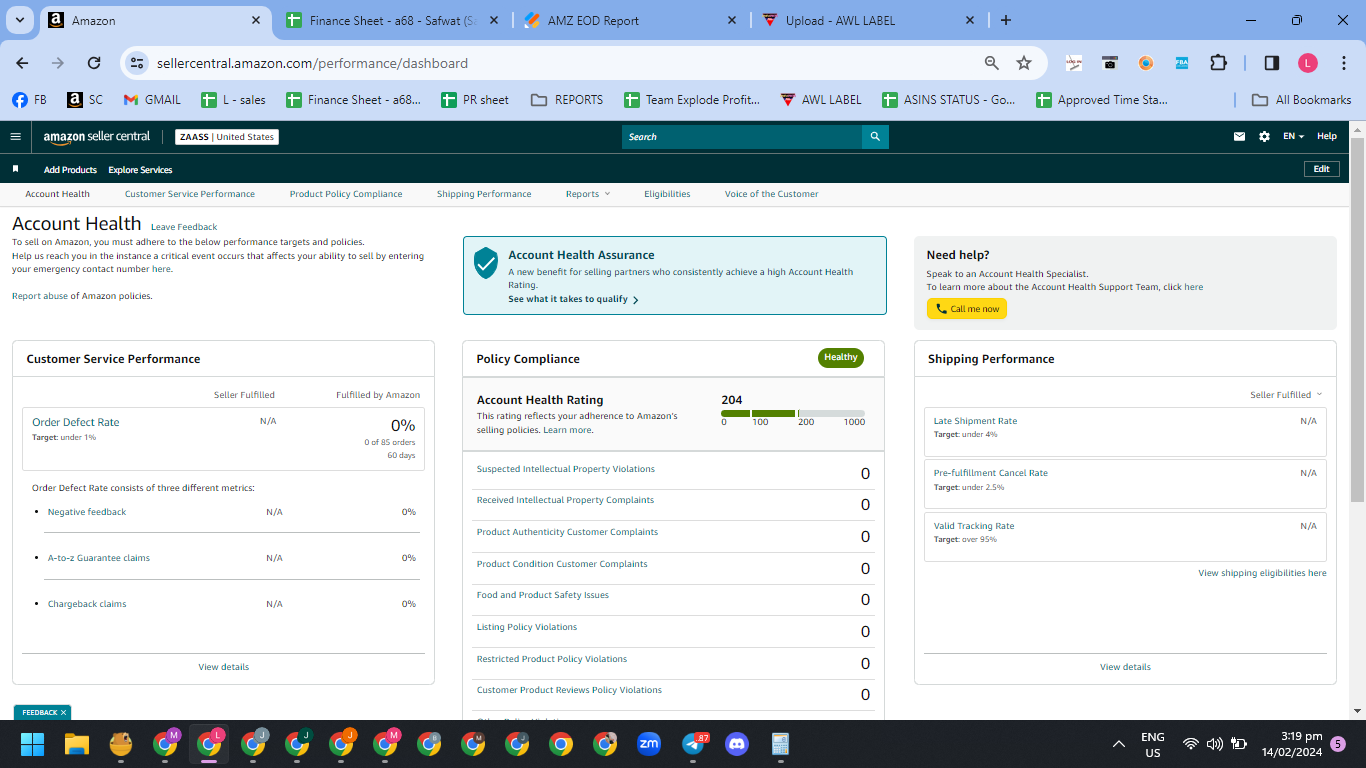The image size is (1366, 768).
Task: Select the Voice of the Customer tab
Action: pyautogui.click(x=772, y=194)
